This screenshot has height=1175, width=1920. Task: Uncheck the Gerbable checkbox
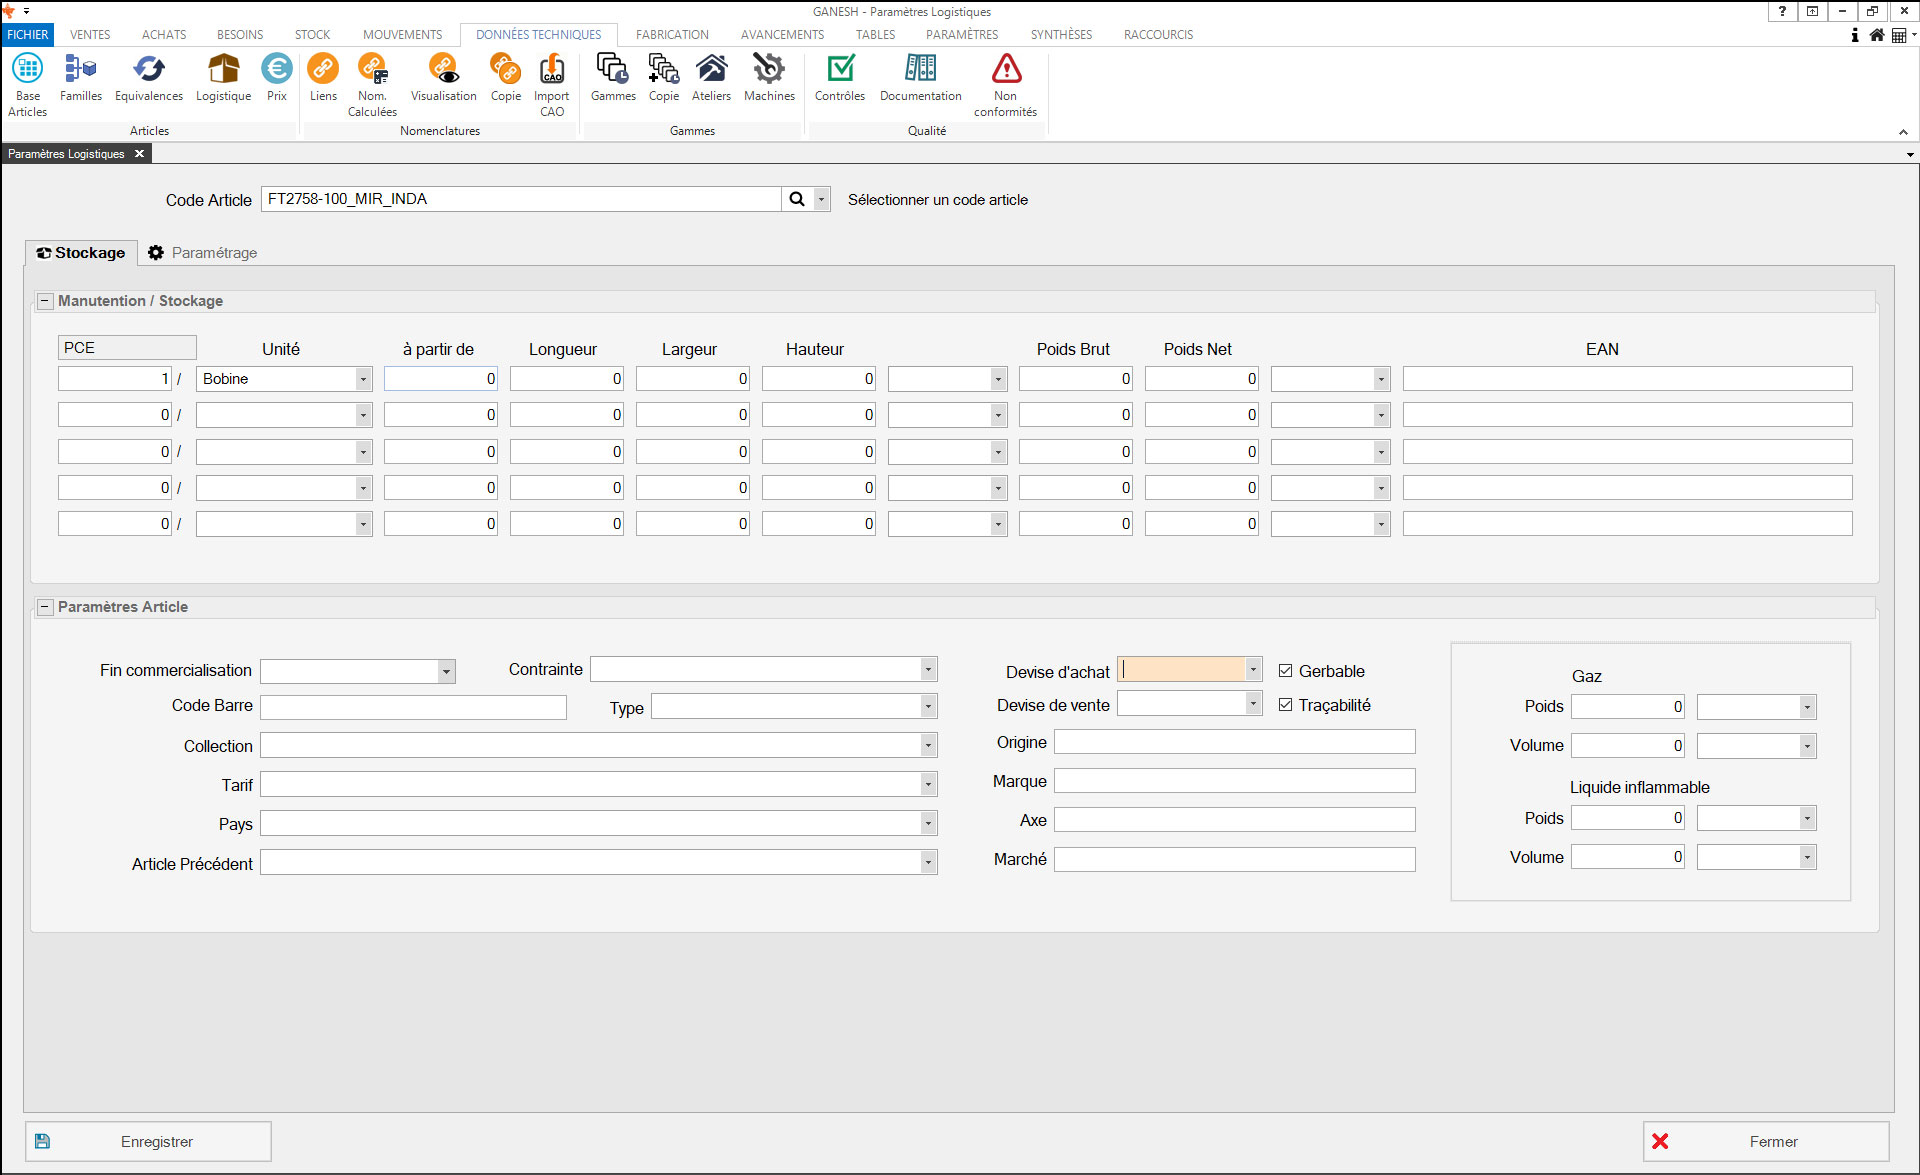[x=1286, y=671]
